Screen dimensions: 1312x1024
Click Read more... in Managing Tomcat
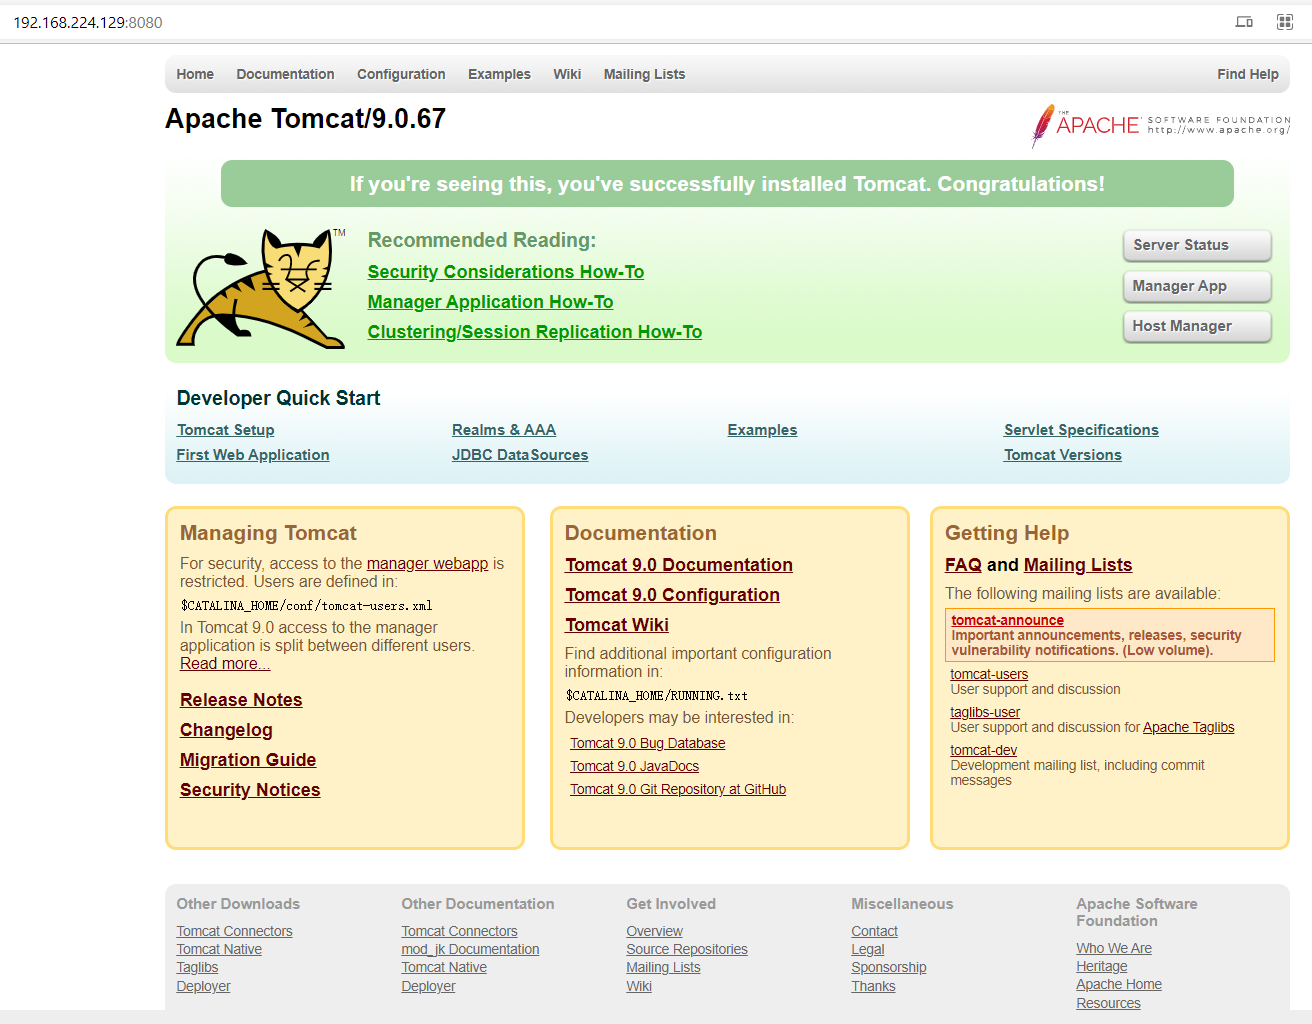(225, 664)
